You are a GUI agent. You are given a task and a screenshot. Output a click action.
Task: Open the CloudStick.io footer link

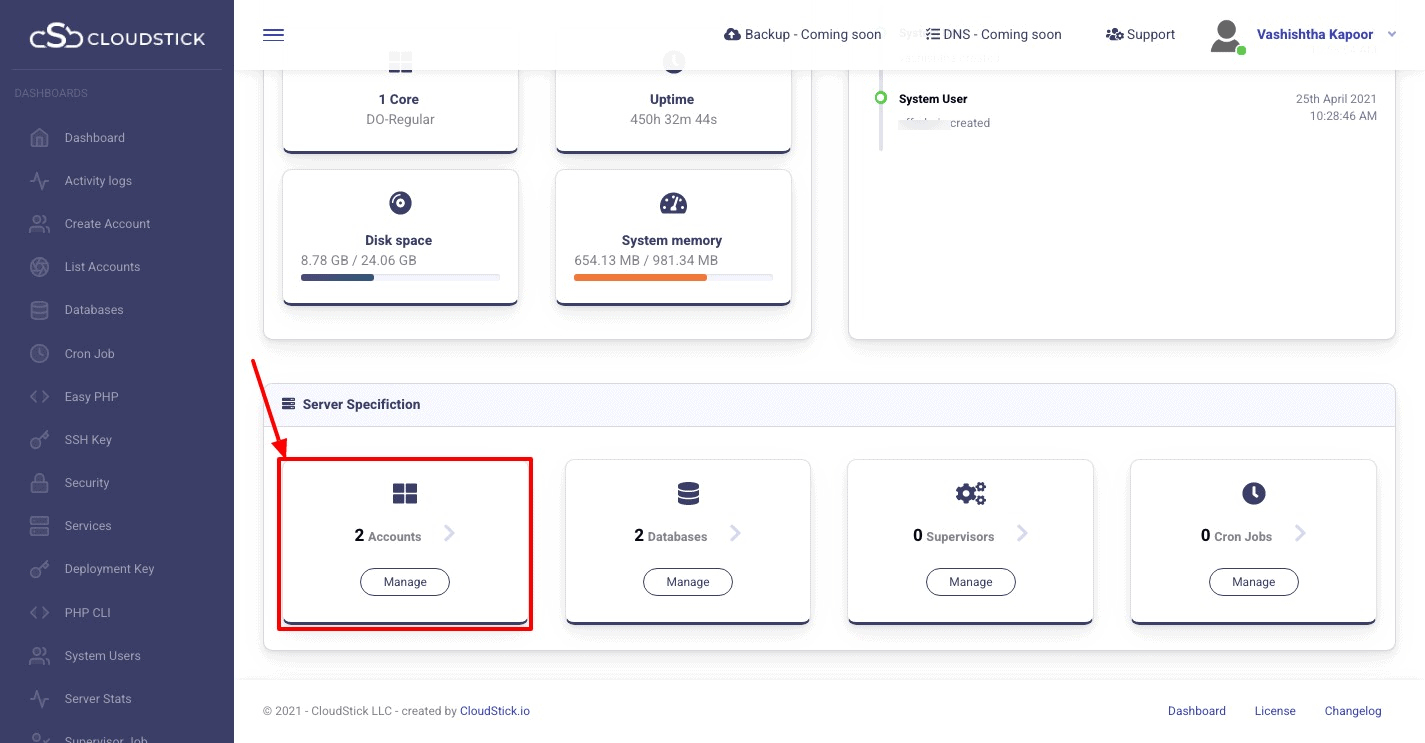click(494, 711)
